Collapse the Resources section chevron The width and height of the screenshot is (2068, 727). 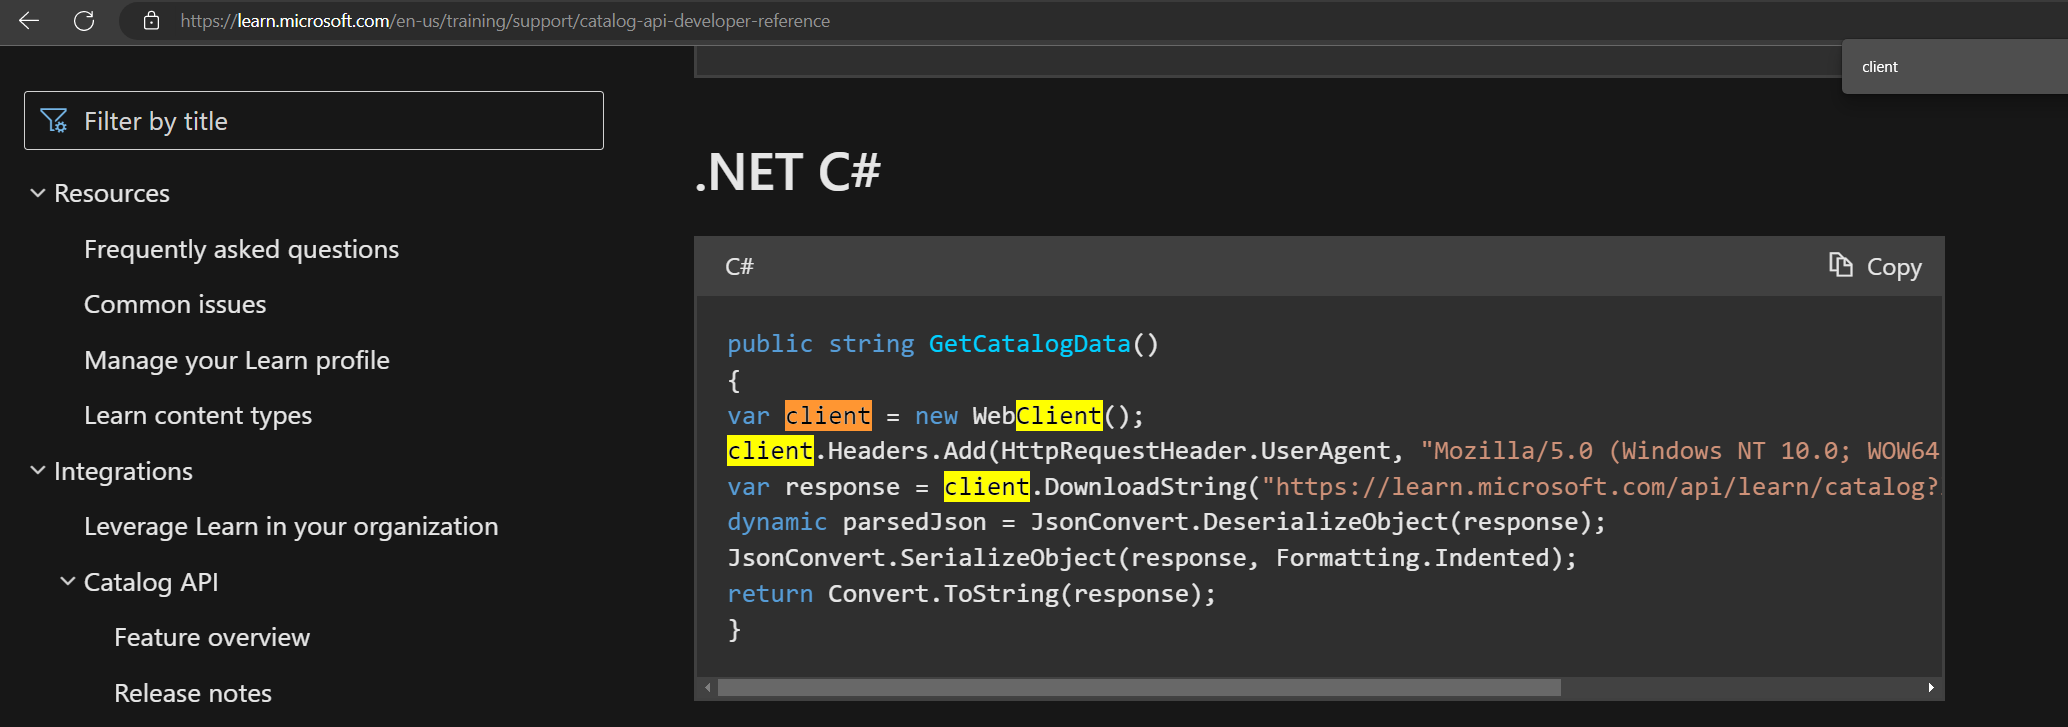(x=38, y=193)
